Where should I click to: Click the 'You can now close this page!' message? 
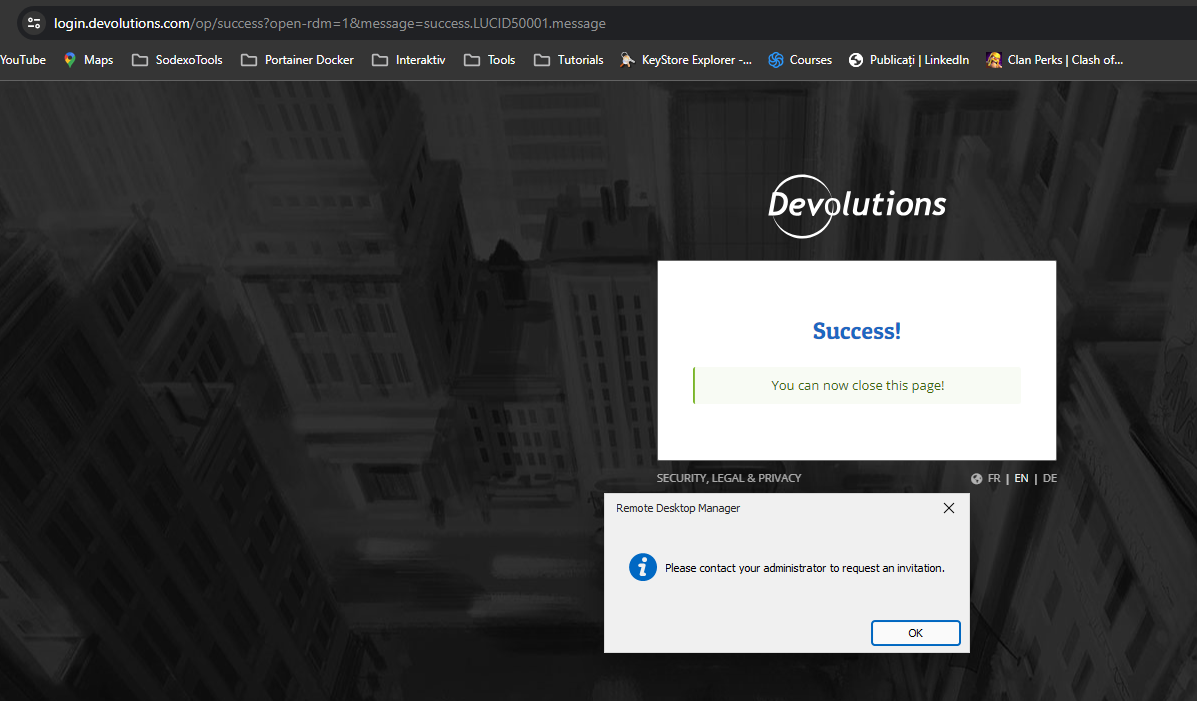click(857, 386)
